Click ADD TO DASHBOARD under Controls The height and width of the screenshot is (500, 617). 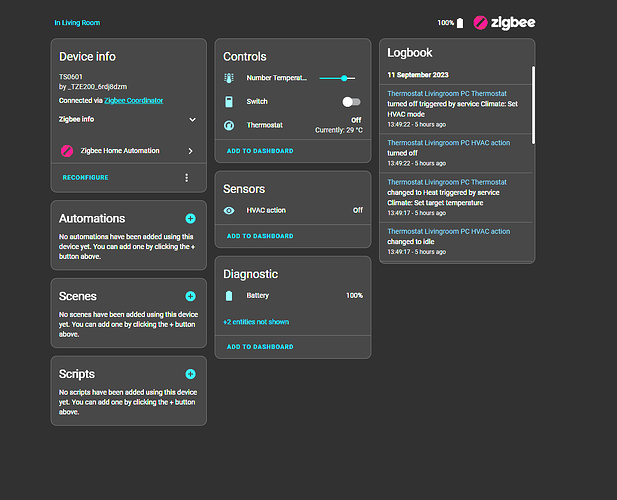[260, 151]
